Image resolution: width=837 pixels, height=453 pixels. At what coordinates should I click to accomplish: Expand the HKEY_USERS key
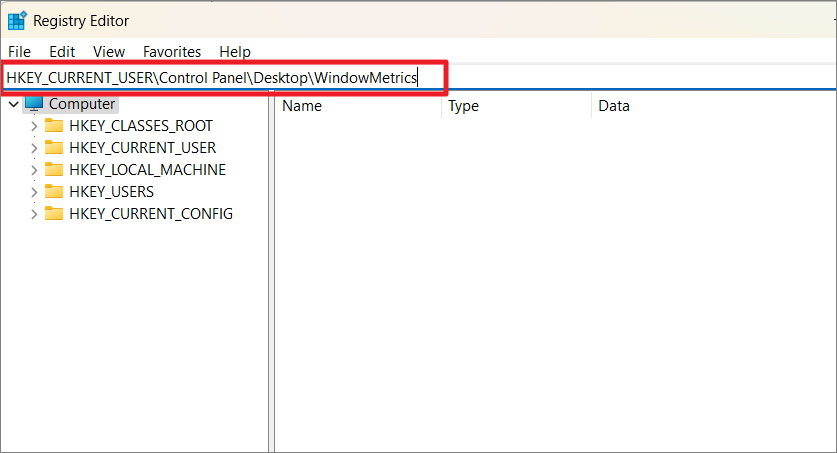(34, 192)
